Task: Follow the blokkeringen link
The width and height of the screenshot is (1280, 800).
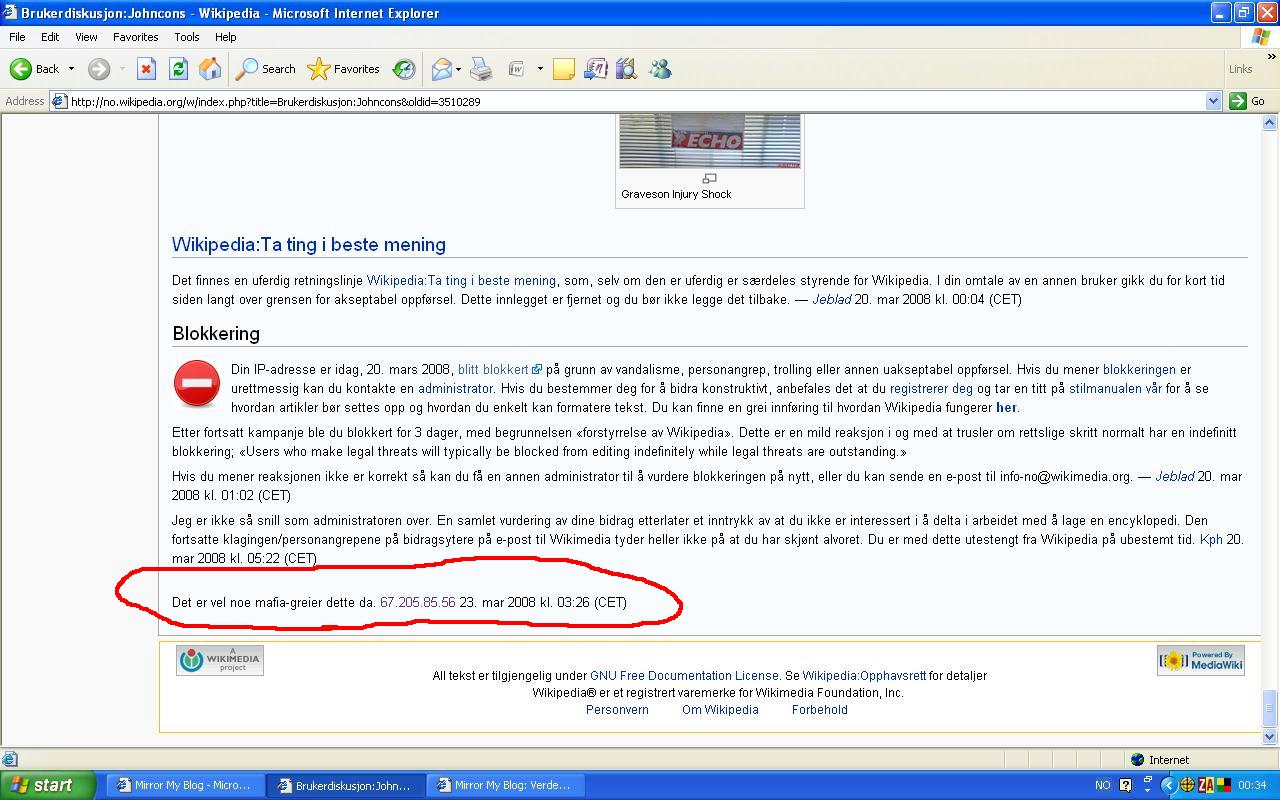Action: tap(1139, 369)
